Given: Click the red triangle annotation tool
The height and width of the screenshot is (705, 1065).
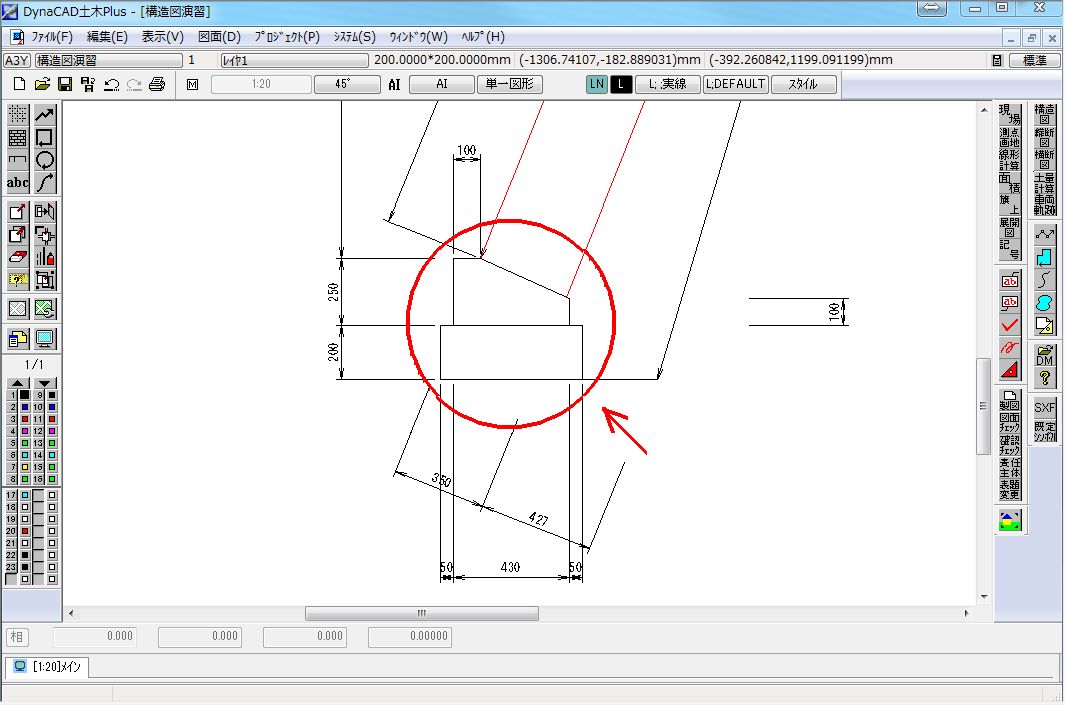Looking at the screenshot, I should pos(1010,370).
